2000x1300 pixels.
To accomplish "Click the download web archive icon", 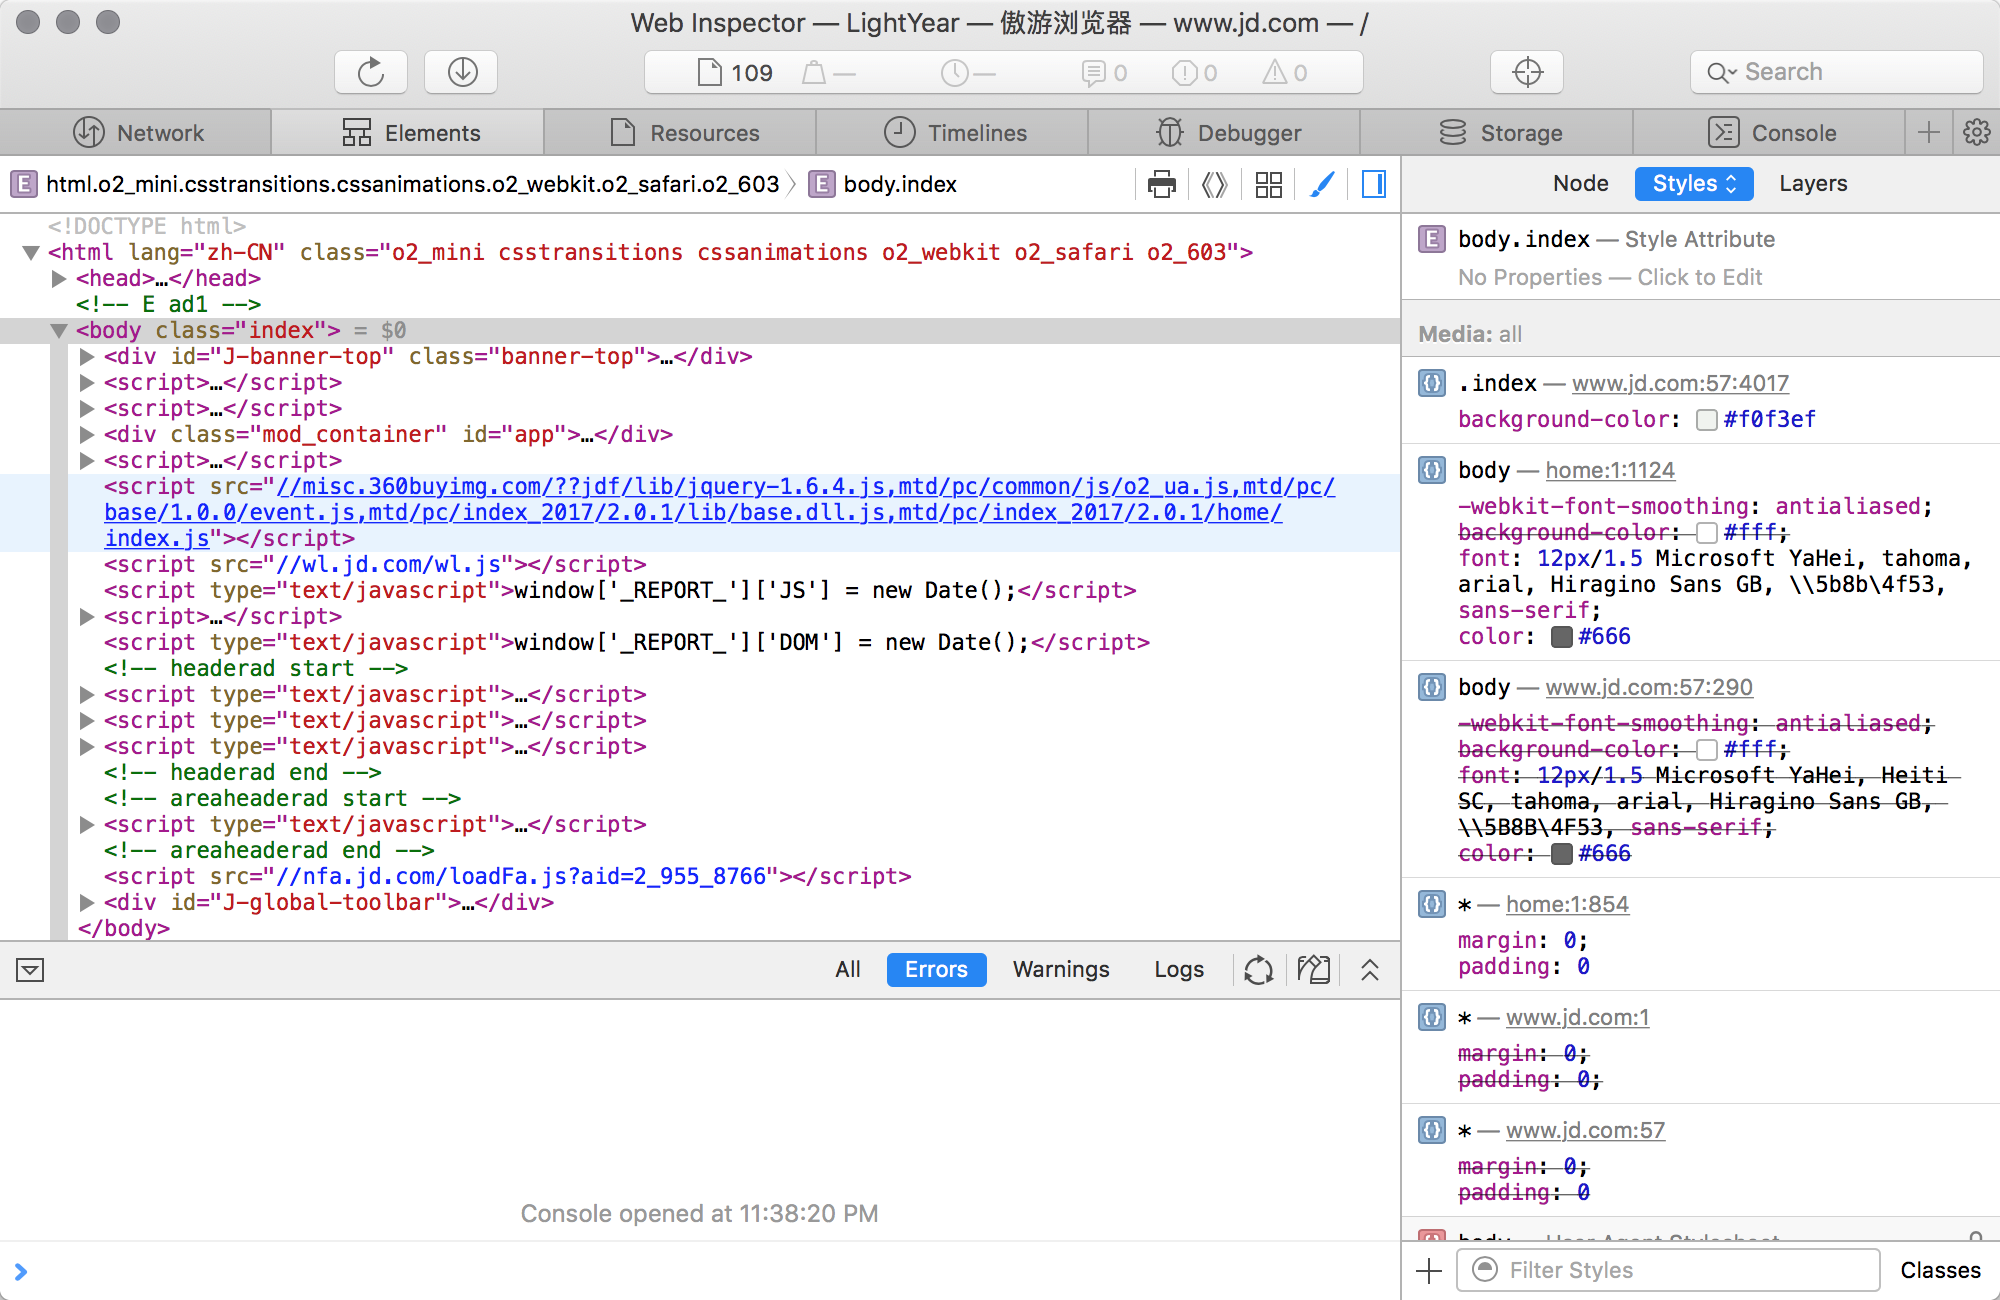I will click(x=461, y=72).
